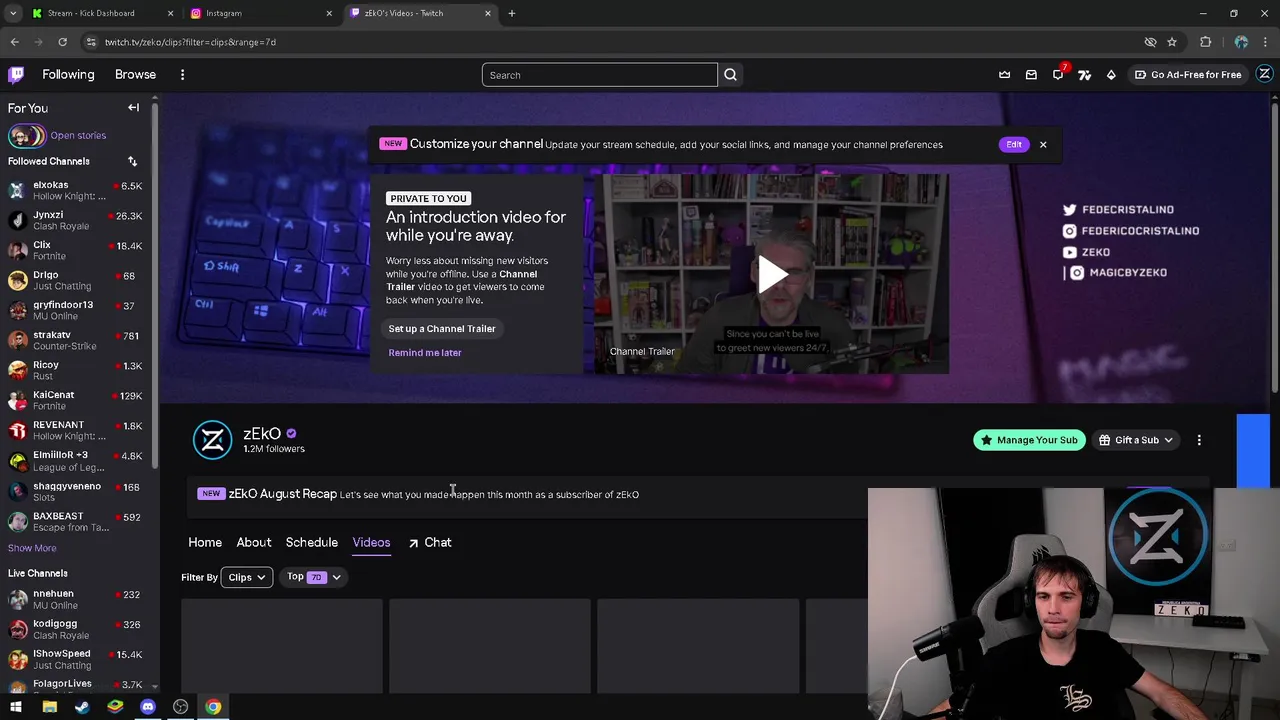Open IShowSpeed live channel in sidebar
This screenshot has height=720, width=1280.
click(76, 659)
